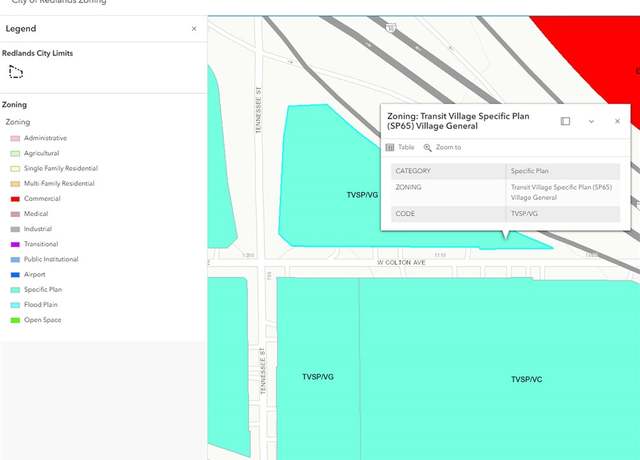Click the Open Space legend label

[42, 320]
